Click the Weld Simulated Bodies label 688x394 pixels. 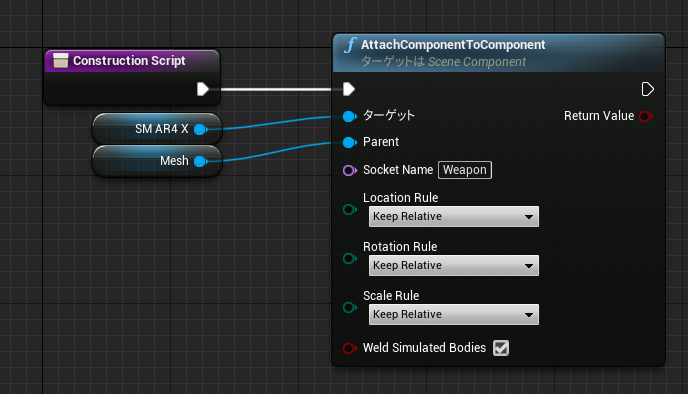pos(424,347)
